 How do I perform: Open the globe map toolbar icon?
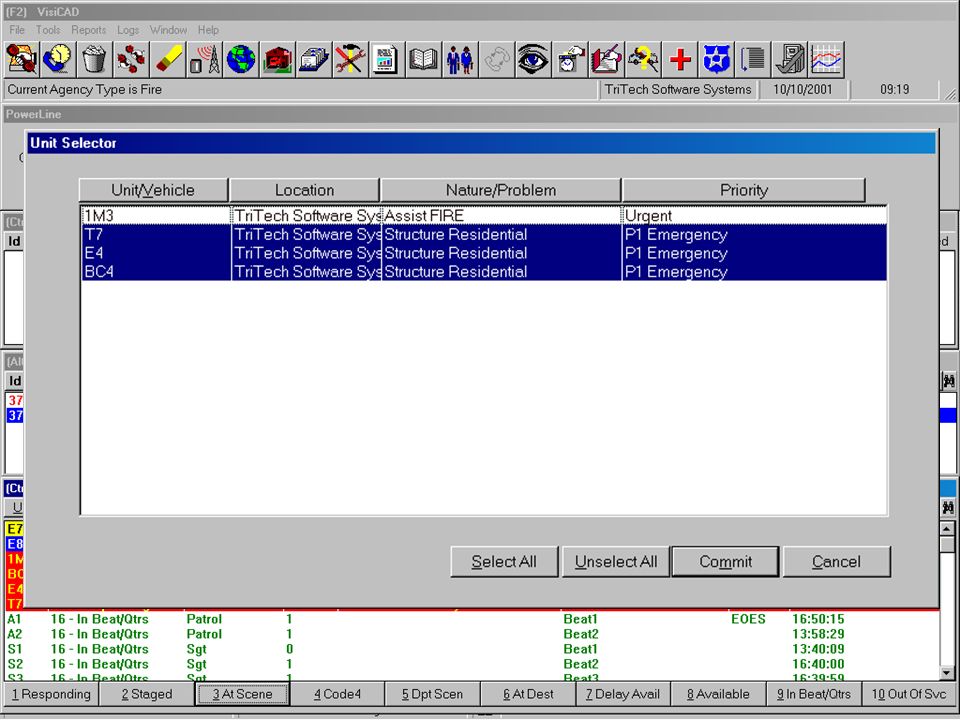(x=241, y=59)
